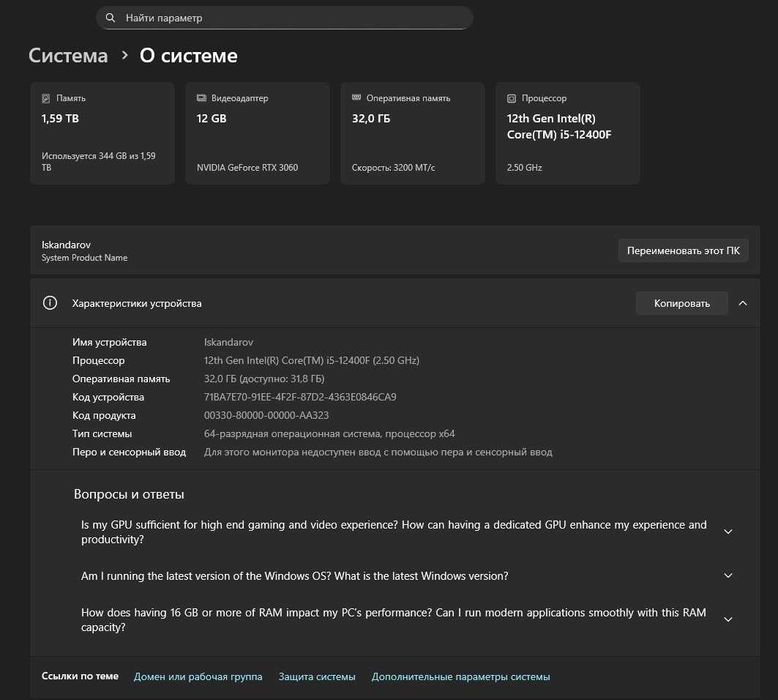Click the breadcrumb chevron arrow
The height and width of the screenshot is (700, 778).
point(125,55)
